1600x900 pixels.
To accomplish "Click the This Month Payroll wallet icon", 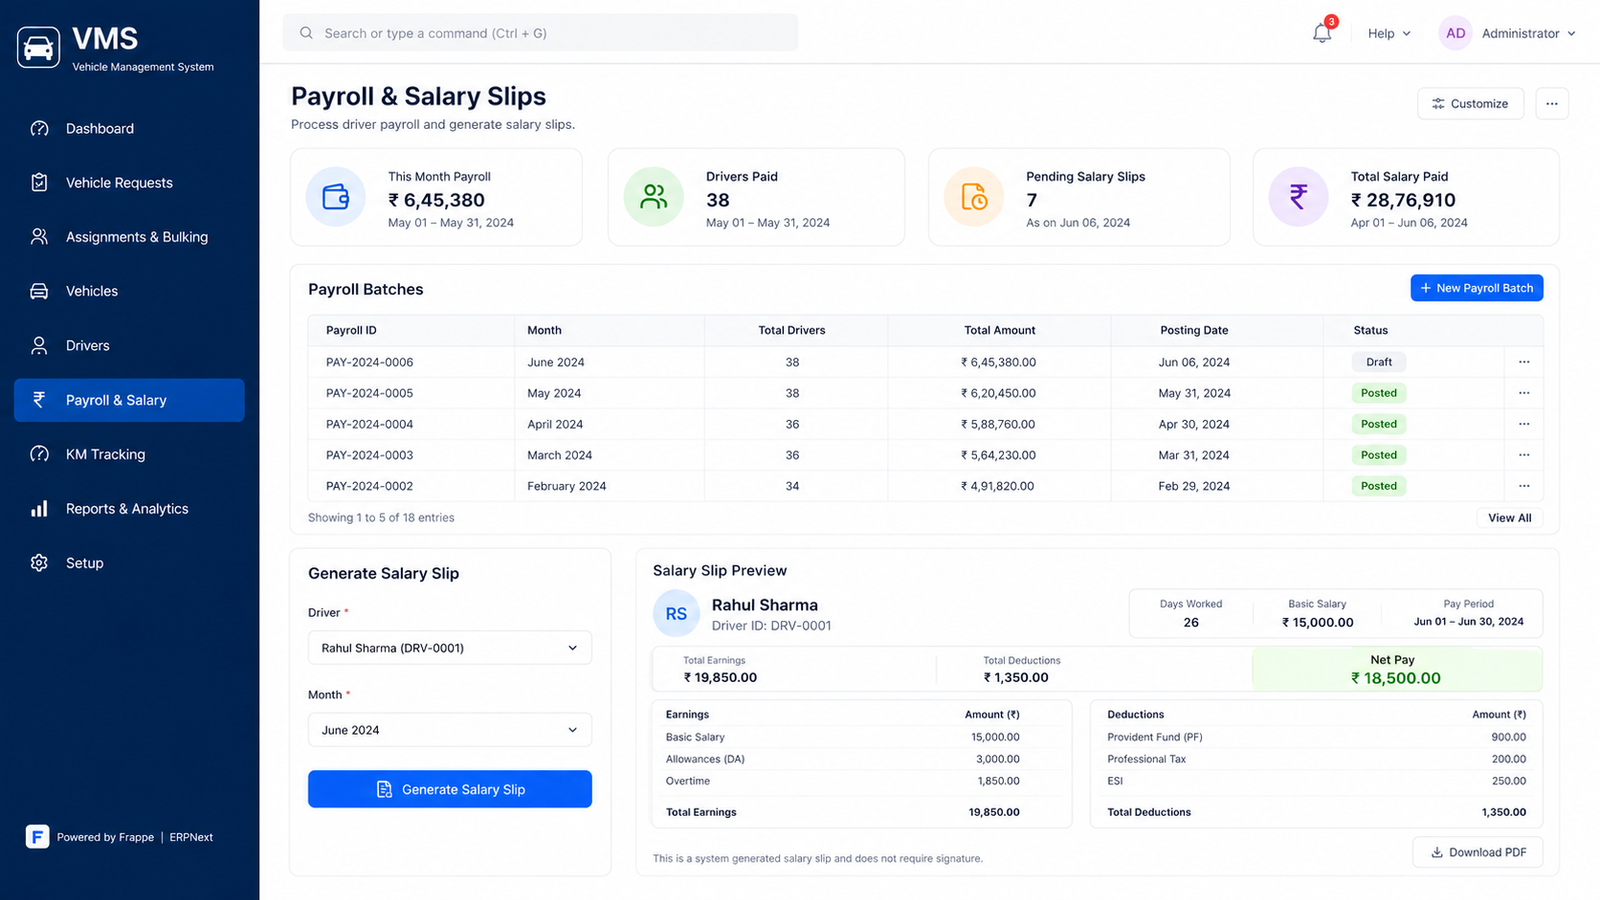I will click(336, 197).
